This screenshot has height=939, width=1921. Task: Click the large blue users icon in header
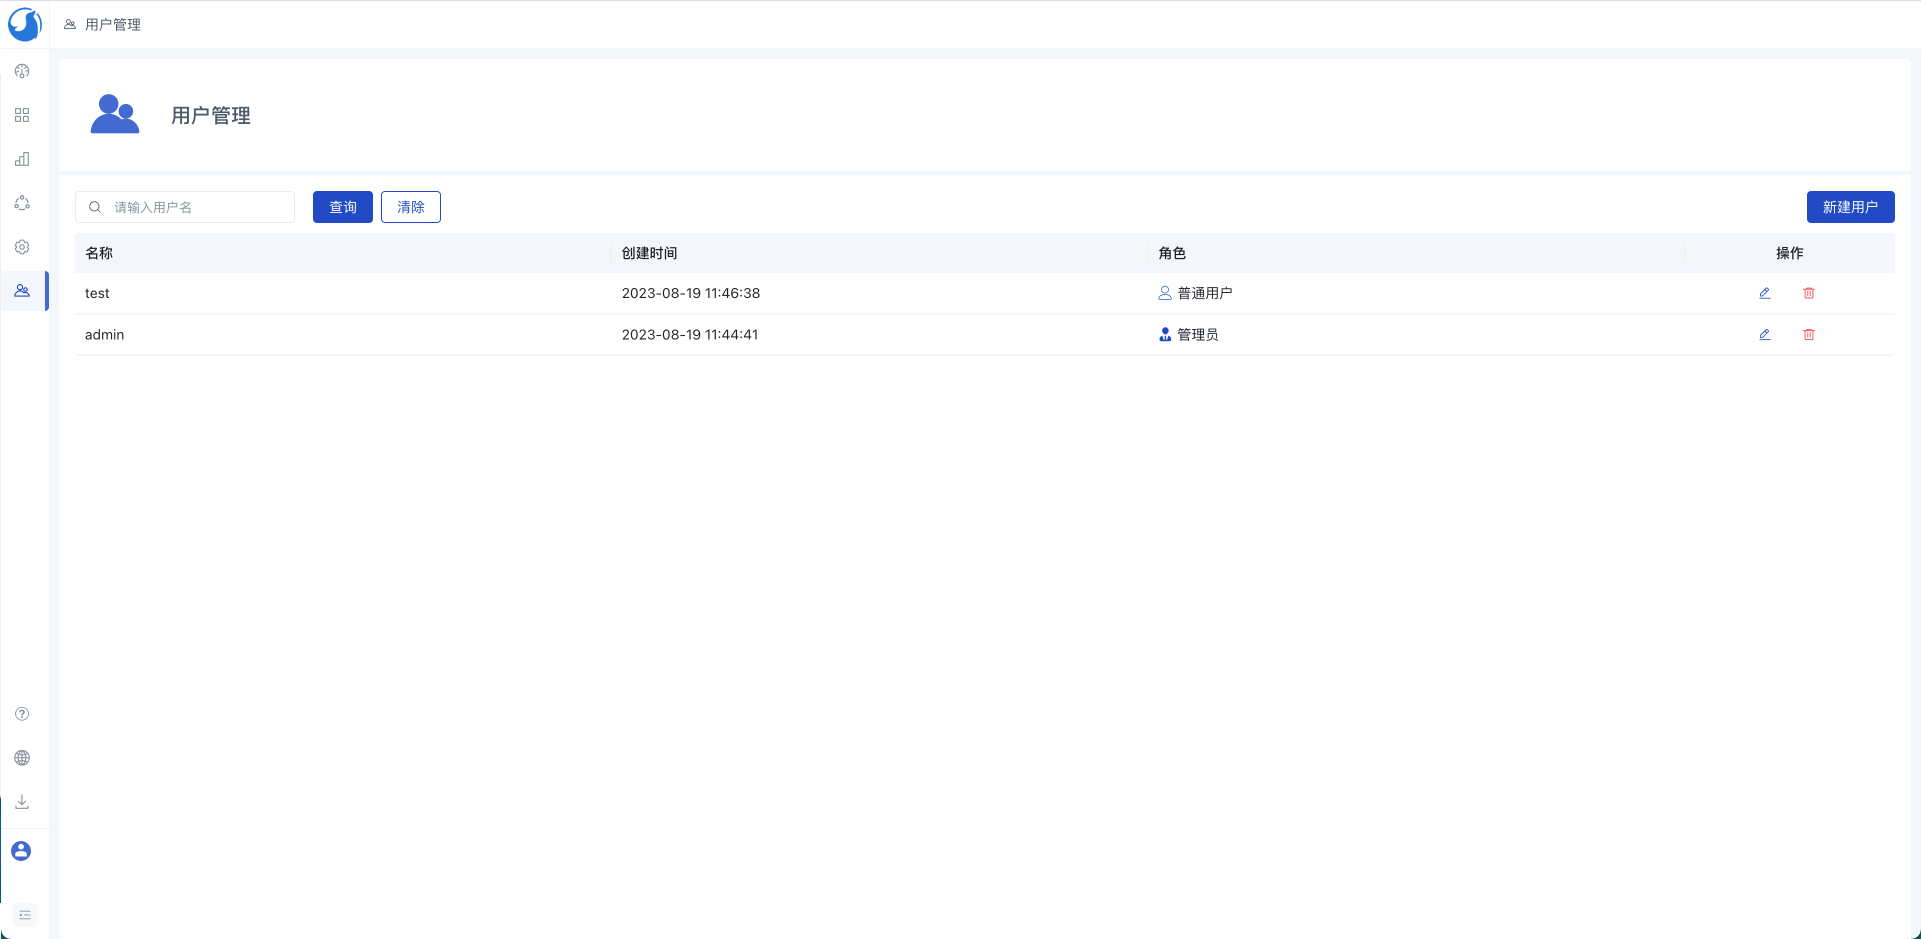(x=115, y=114)
